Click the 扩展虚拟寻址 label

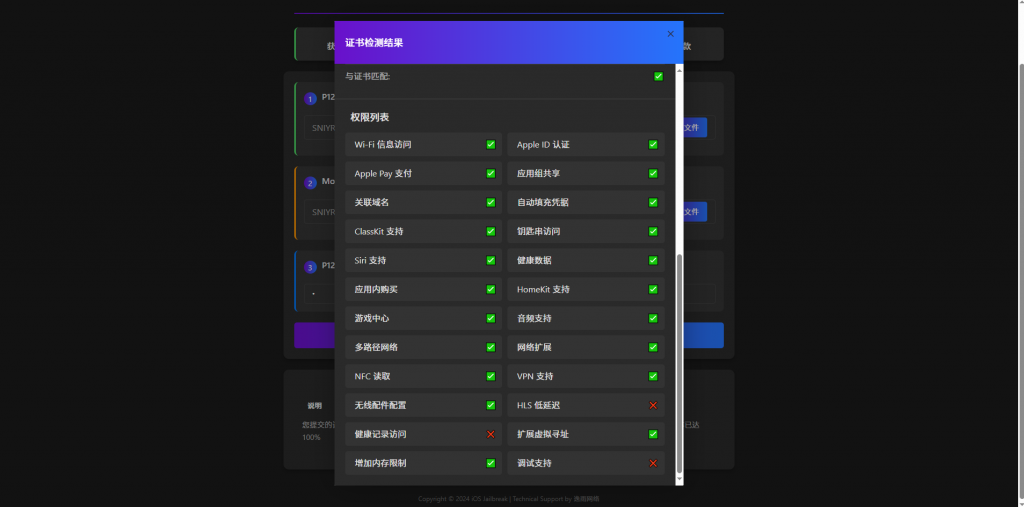point(543,434)
